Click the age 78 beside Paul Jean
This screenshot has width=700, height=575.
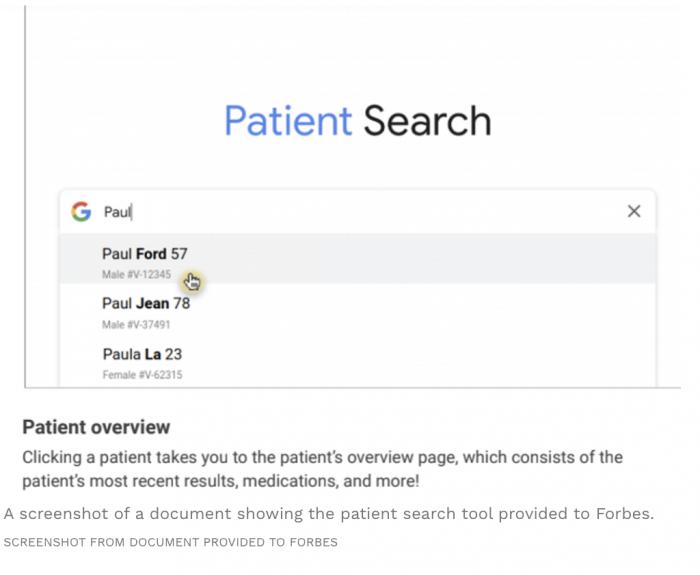[181, 303]
